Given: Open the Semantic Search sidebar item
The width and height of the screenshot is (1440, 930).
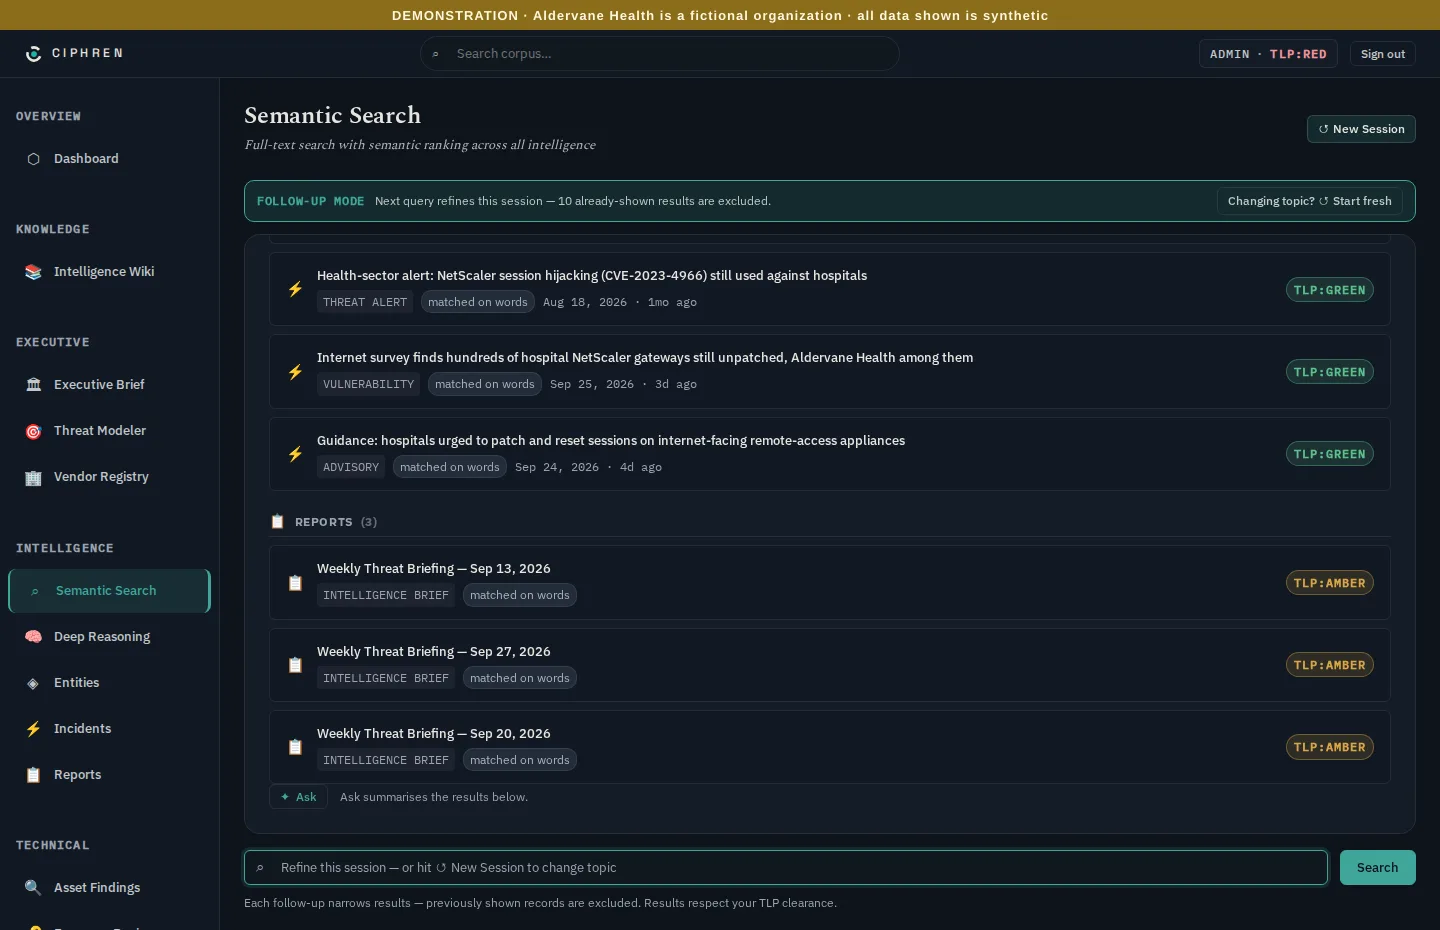Looking at the screenshot, I should tap(109, 591).
